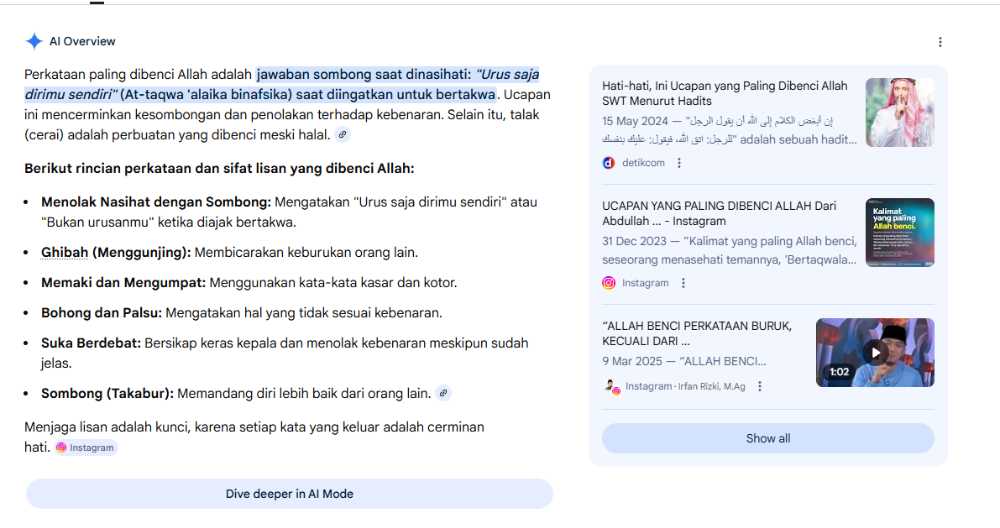Click the detikcom site icon

(609, 163)
